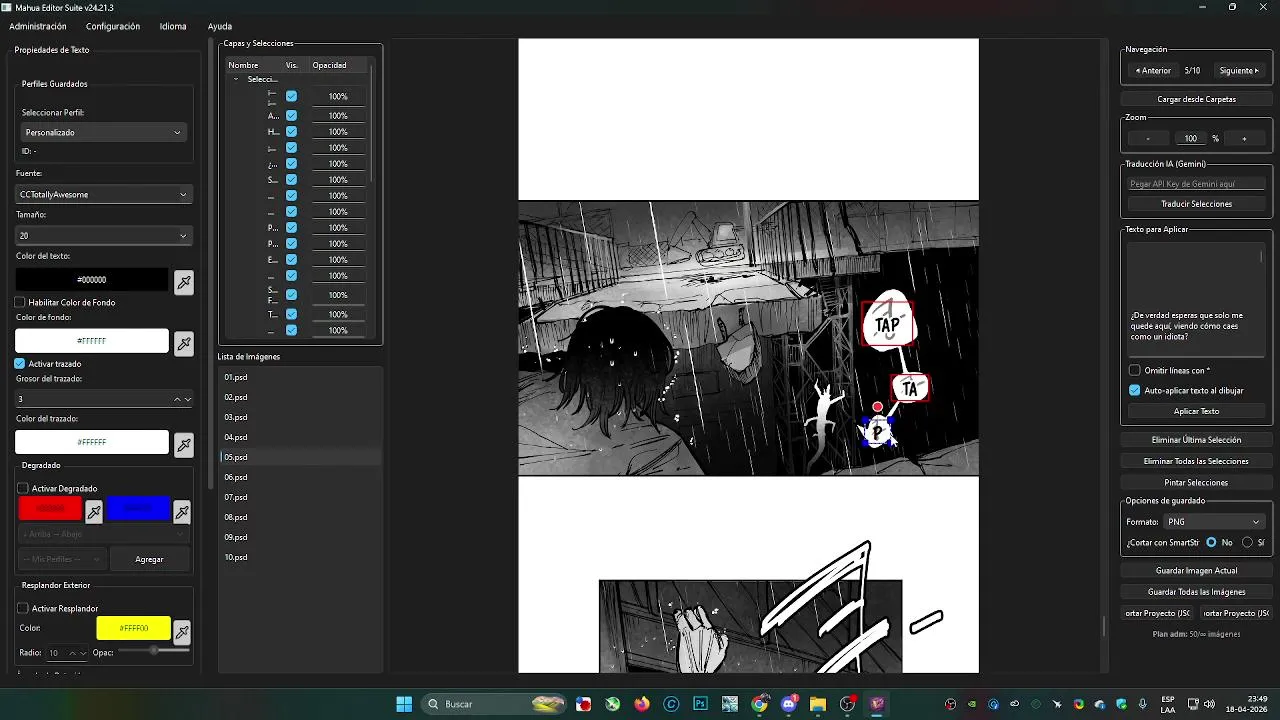Select the Sí radio for SmartStitch cut
1280x720 pixels.
point(1247,542)
